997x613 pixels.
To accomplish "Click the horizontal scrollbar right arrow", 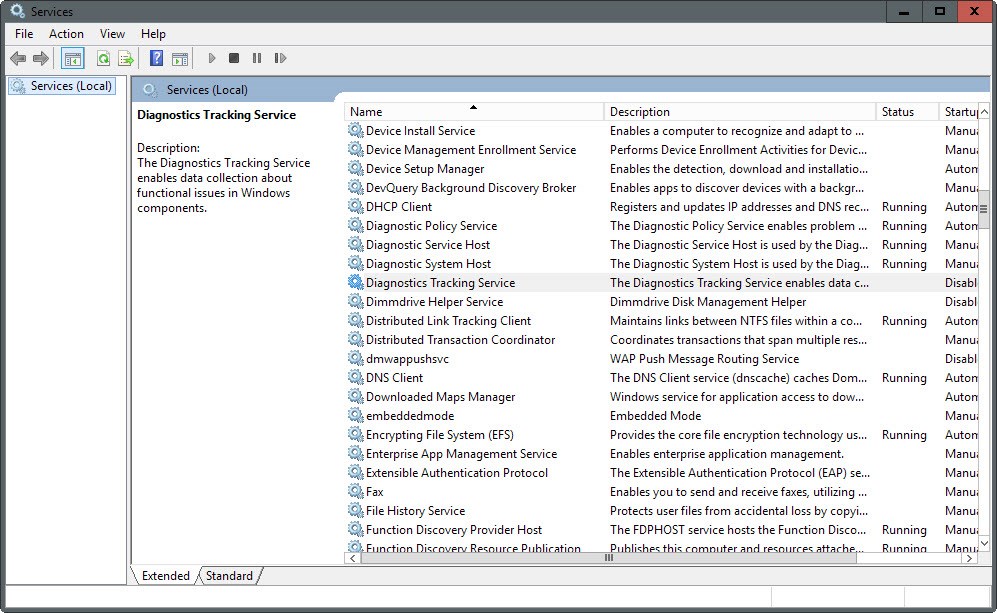I will click(x=970, y=558).
